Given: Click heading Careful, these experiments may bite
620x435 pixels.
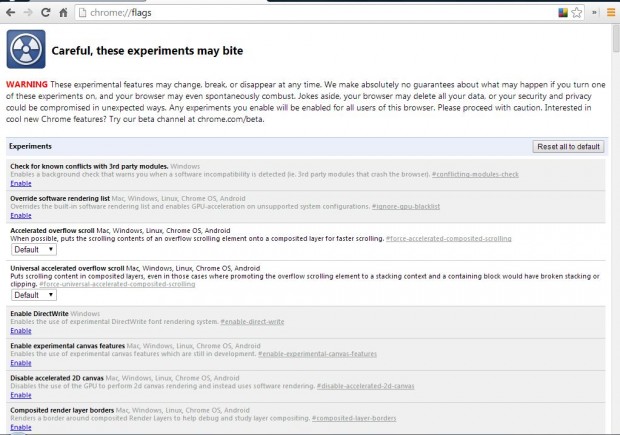Looking at the screenshot, I should (x=147, y=51).
